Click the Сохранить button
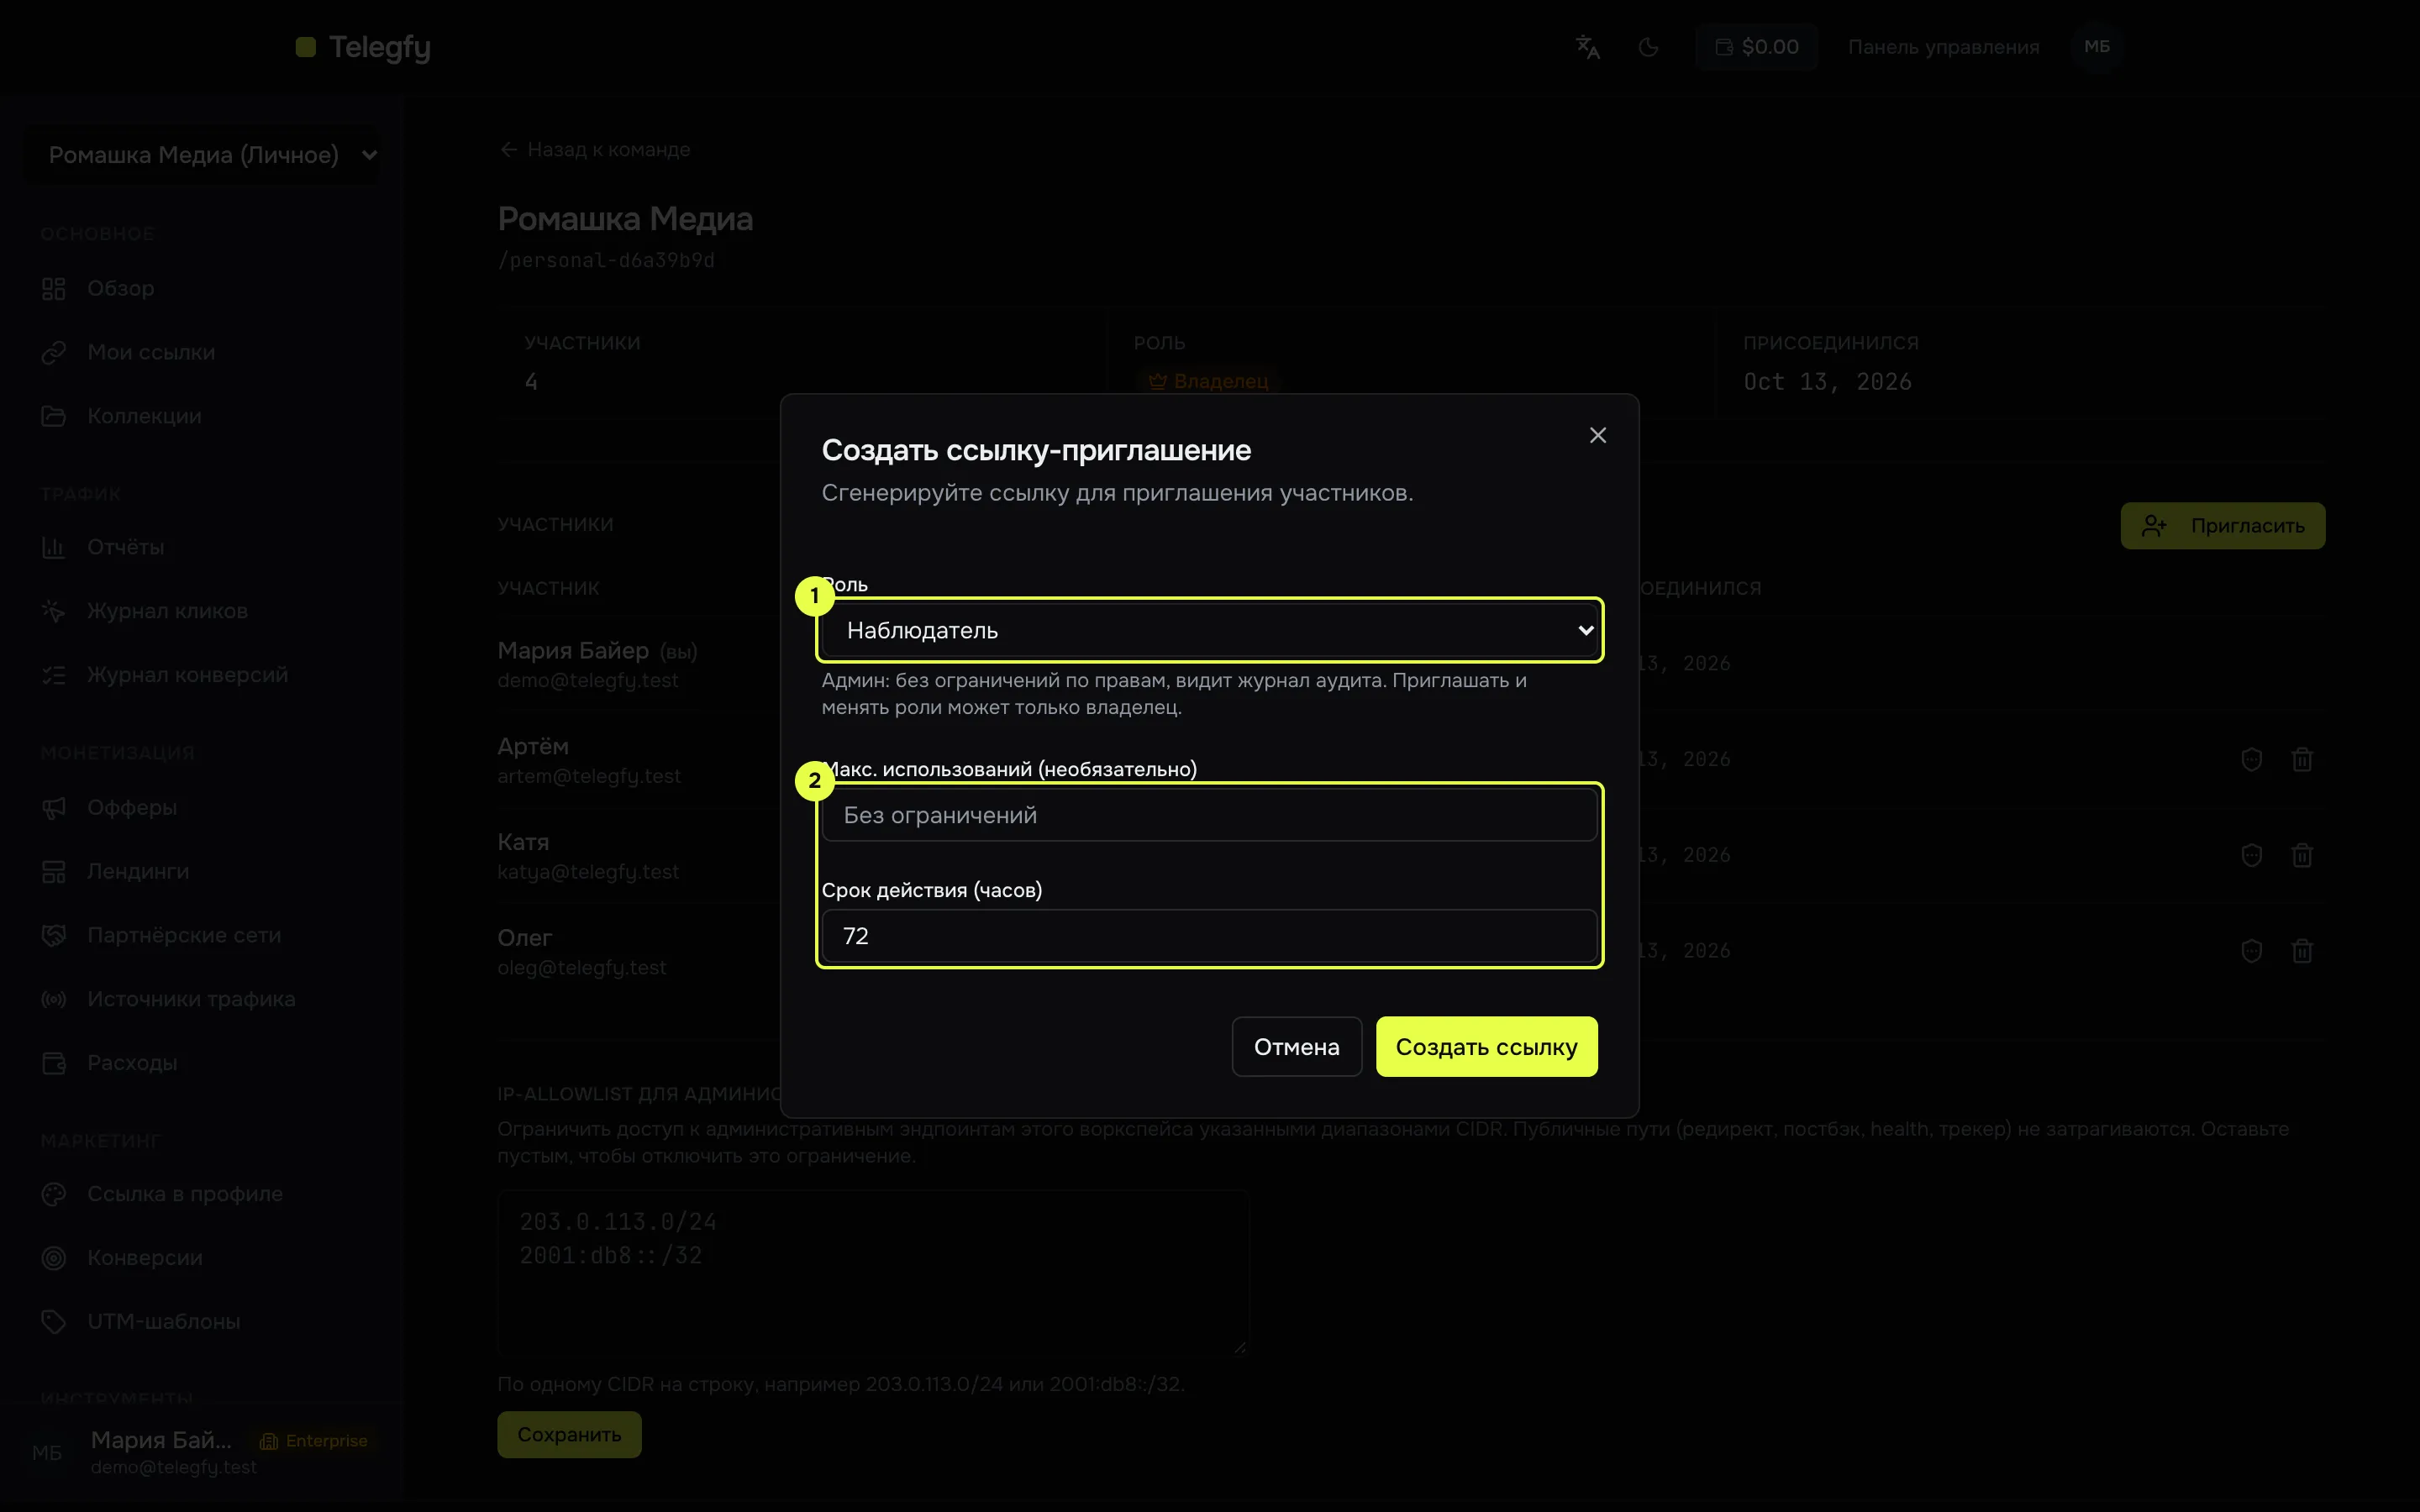This screenshot has height=1512, width=2420. click(569, 1435)
